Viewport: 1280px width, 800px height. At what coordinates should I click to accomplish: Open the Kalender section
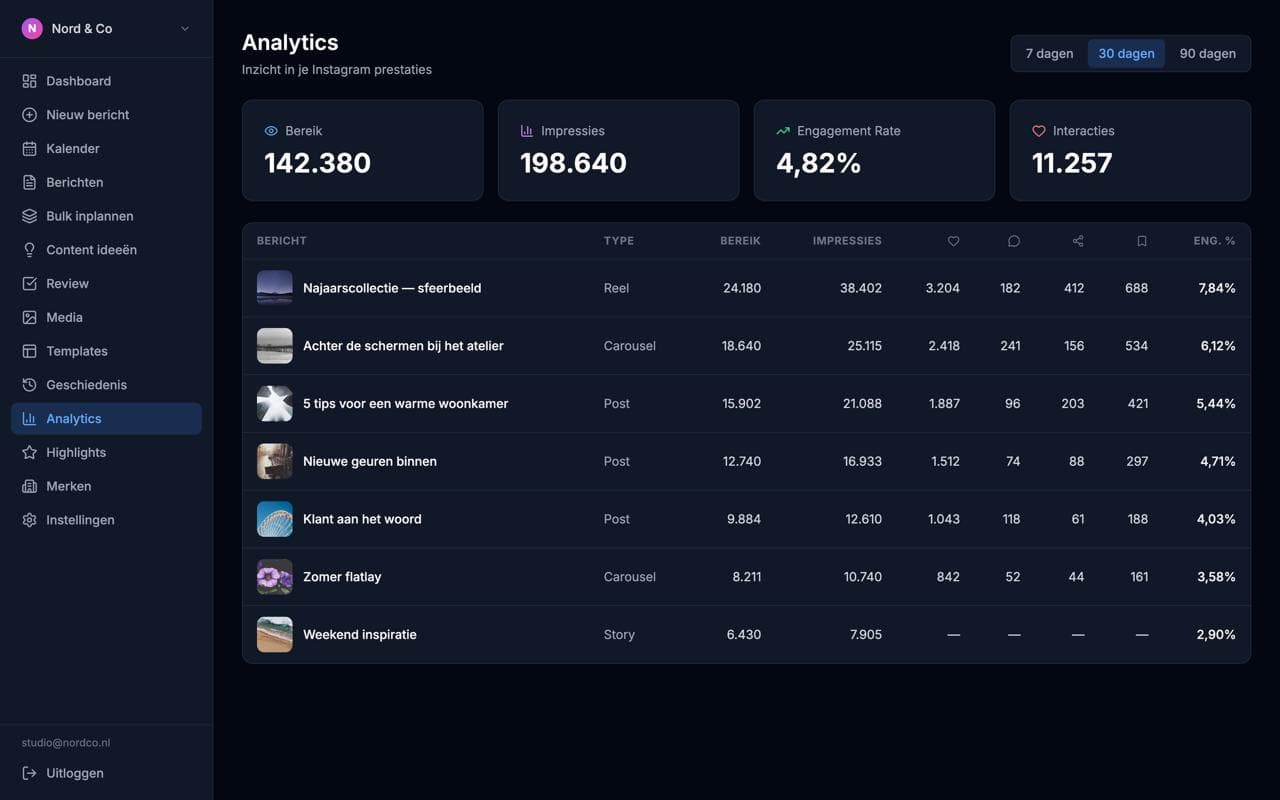[106, 149]
